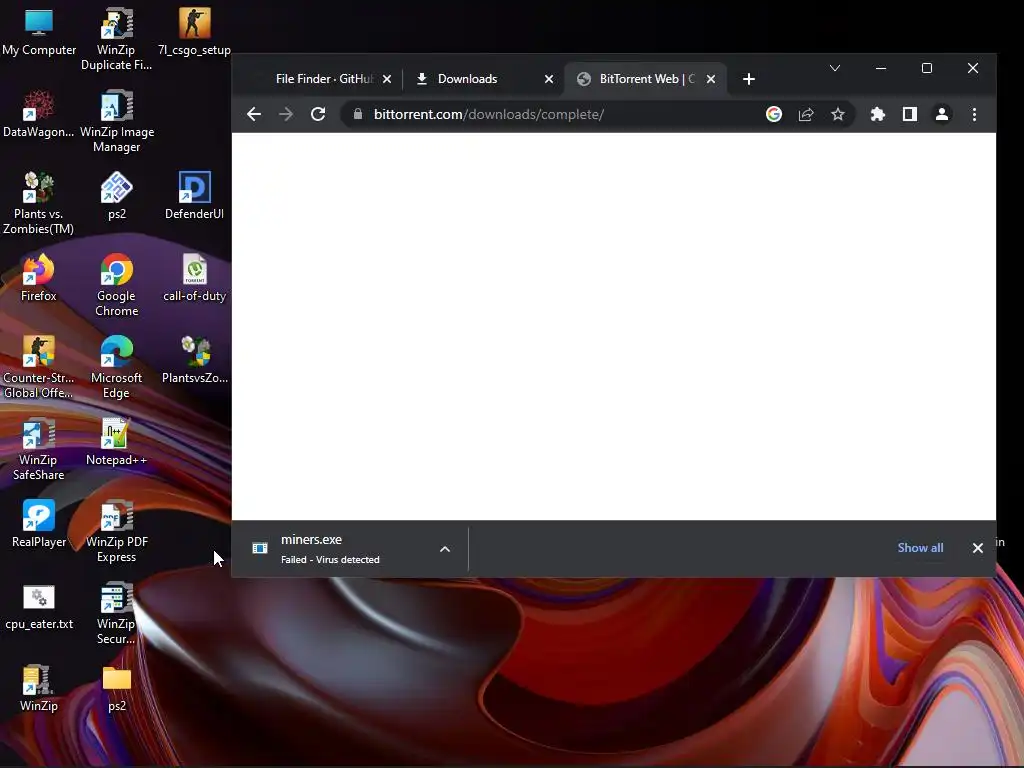Bookmark this tab with star icon
The height and width of the screenshot is (768, 1024).
(x=838, y=114)
